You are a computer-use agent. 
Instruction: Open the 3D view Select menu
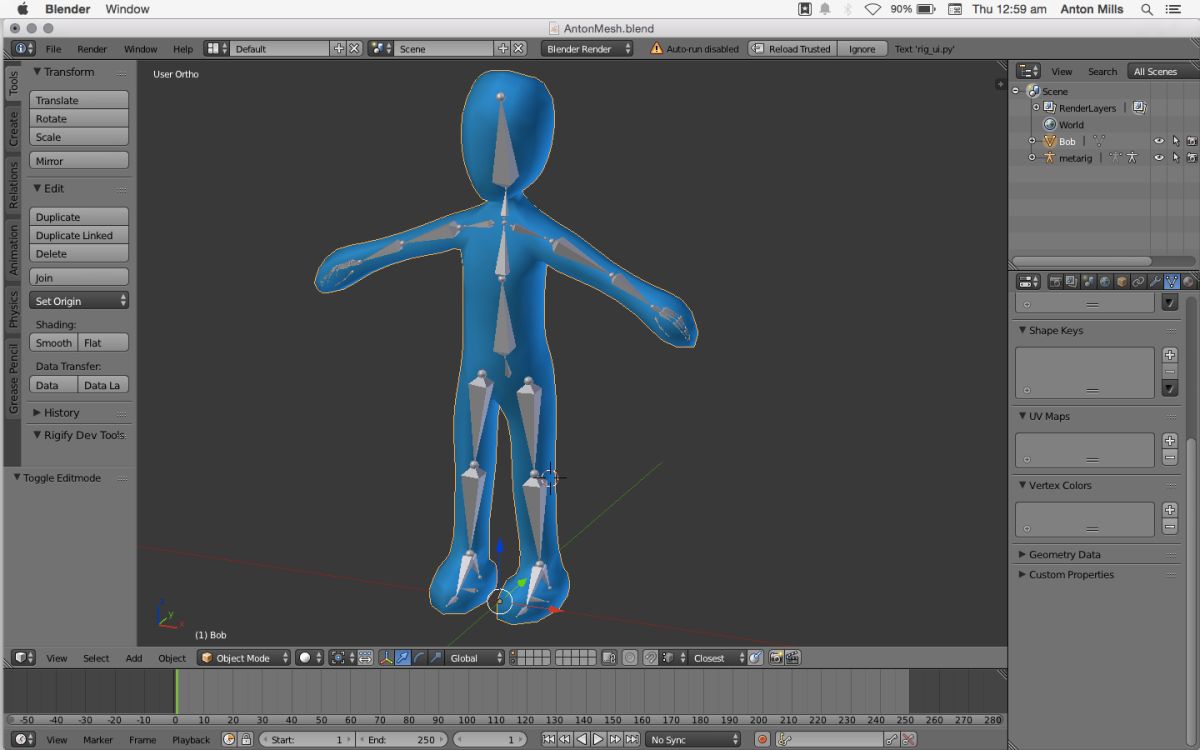96,658
